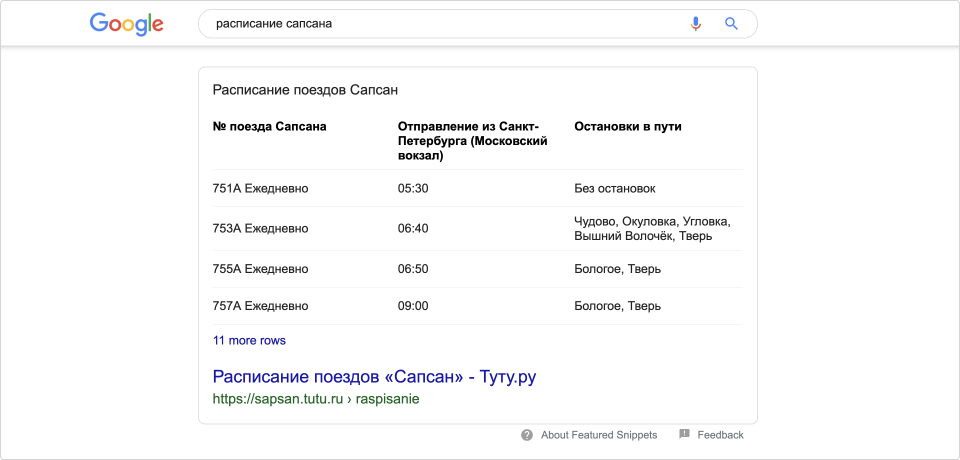Viewport: 960px width, 460px height.
Task: Click the Feedback flag icon
Action: 684,434
